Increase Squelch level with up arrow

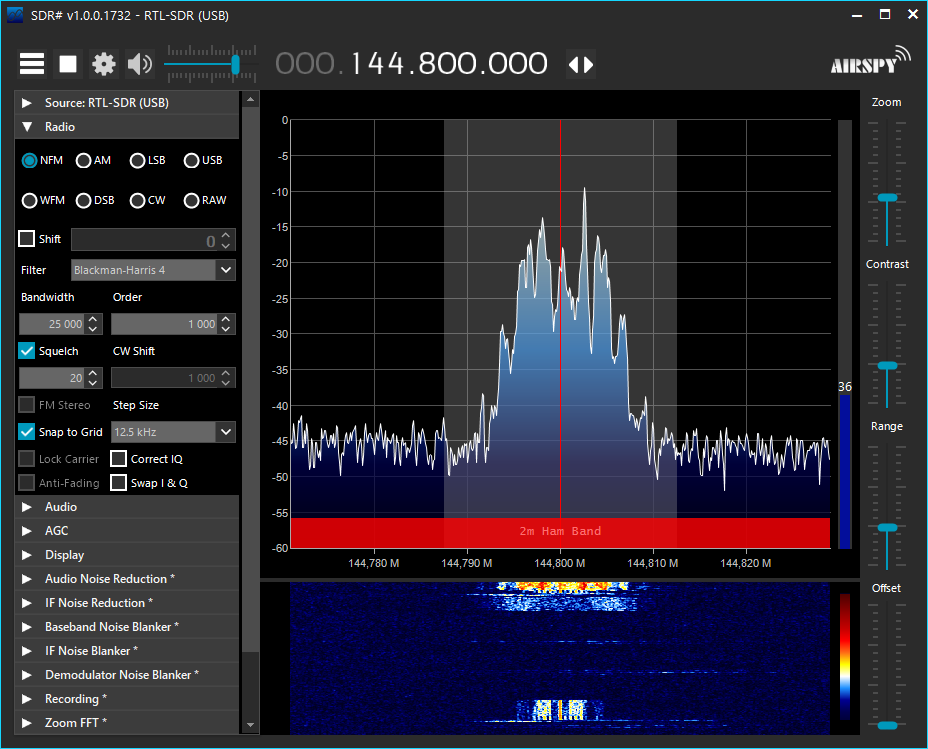point(93,373)
